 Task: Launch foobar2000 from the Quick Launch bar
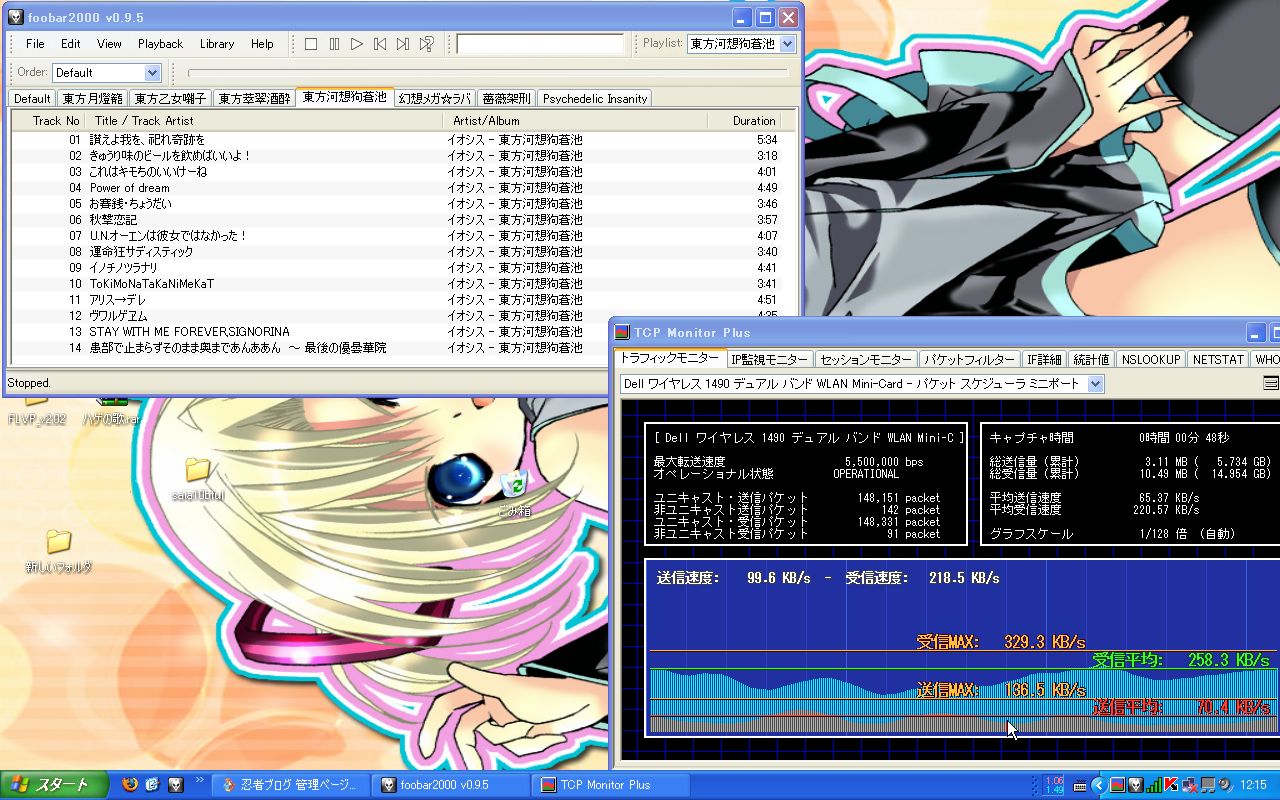click(x=176, y=785)
